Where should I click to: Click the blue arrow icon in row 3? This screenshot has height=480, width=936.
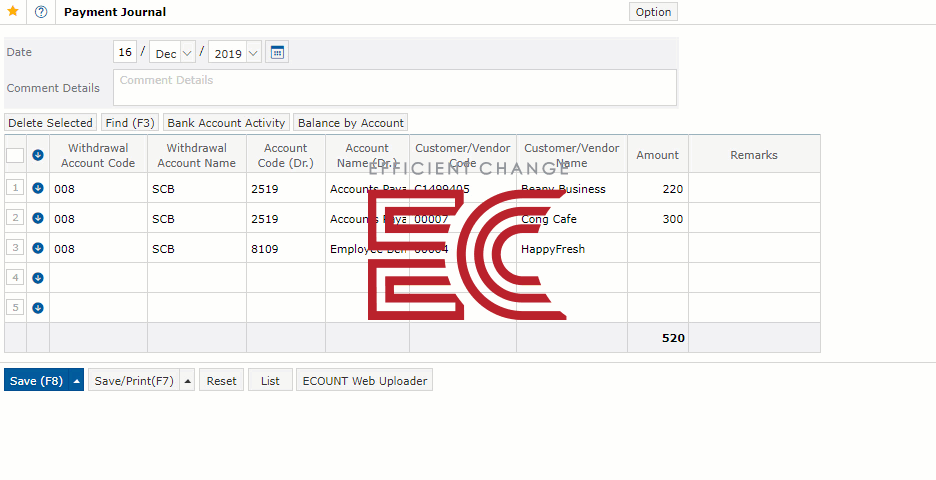pyautogui.click(x=38, y=248)
